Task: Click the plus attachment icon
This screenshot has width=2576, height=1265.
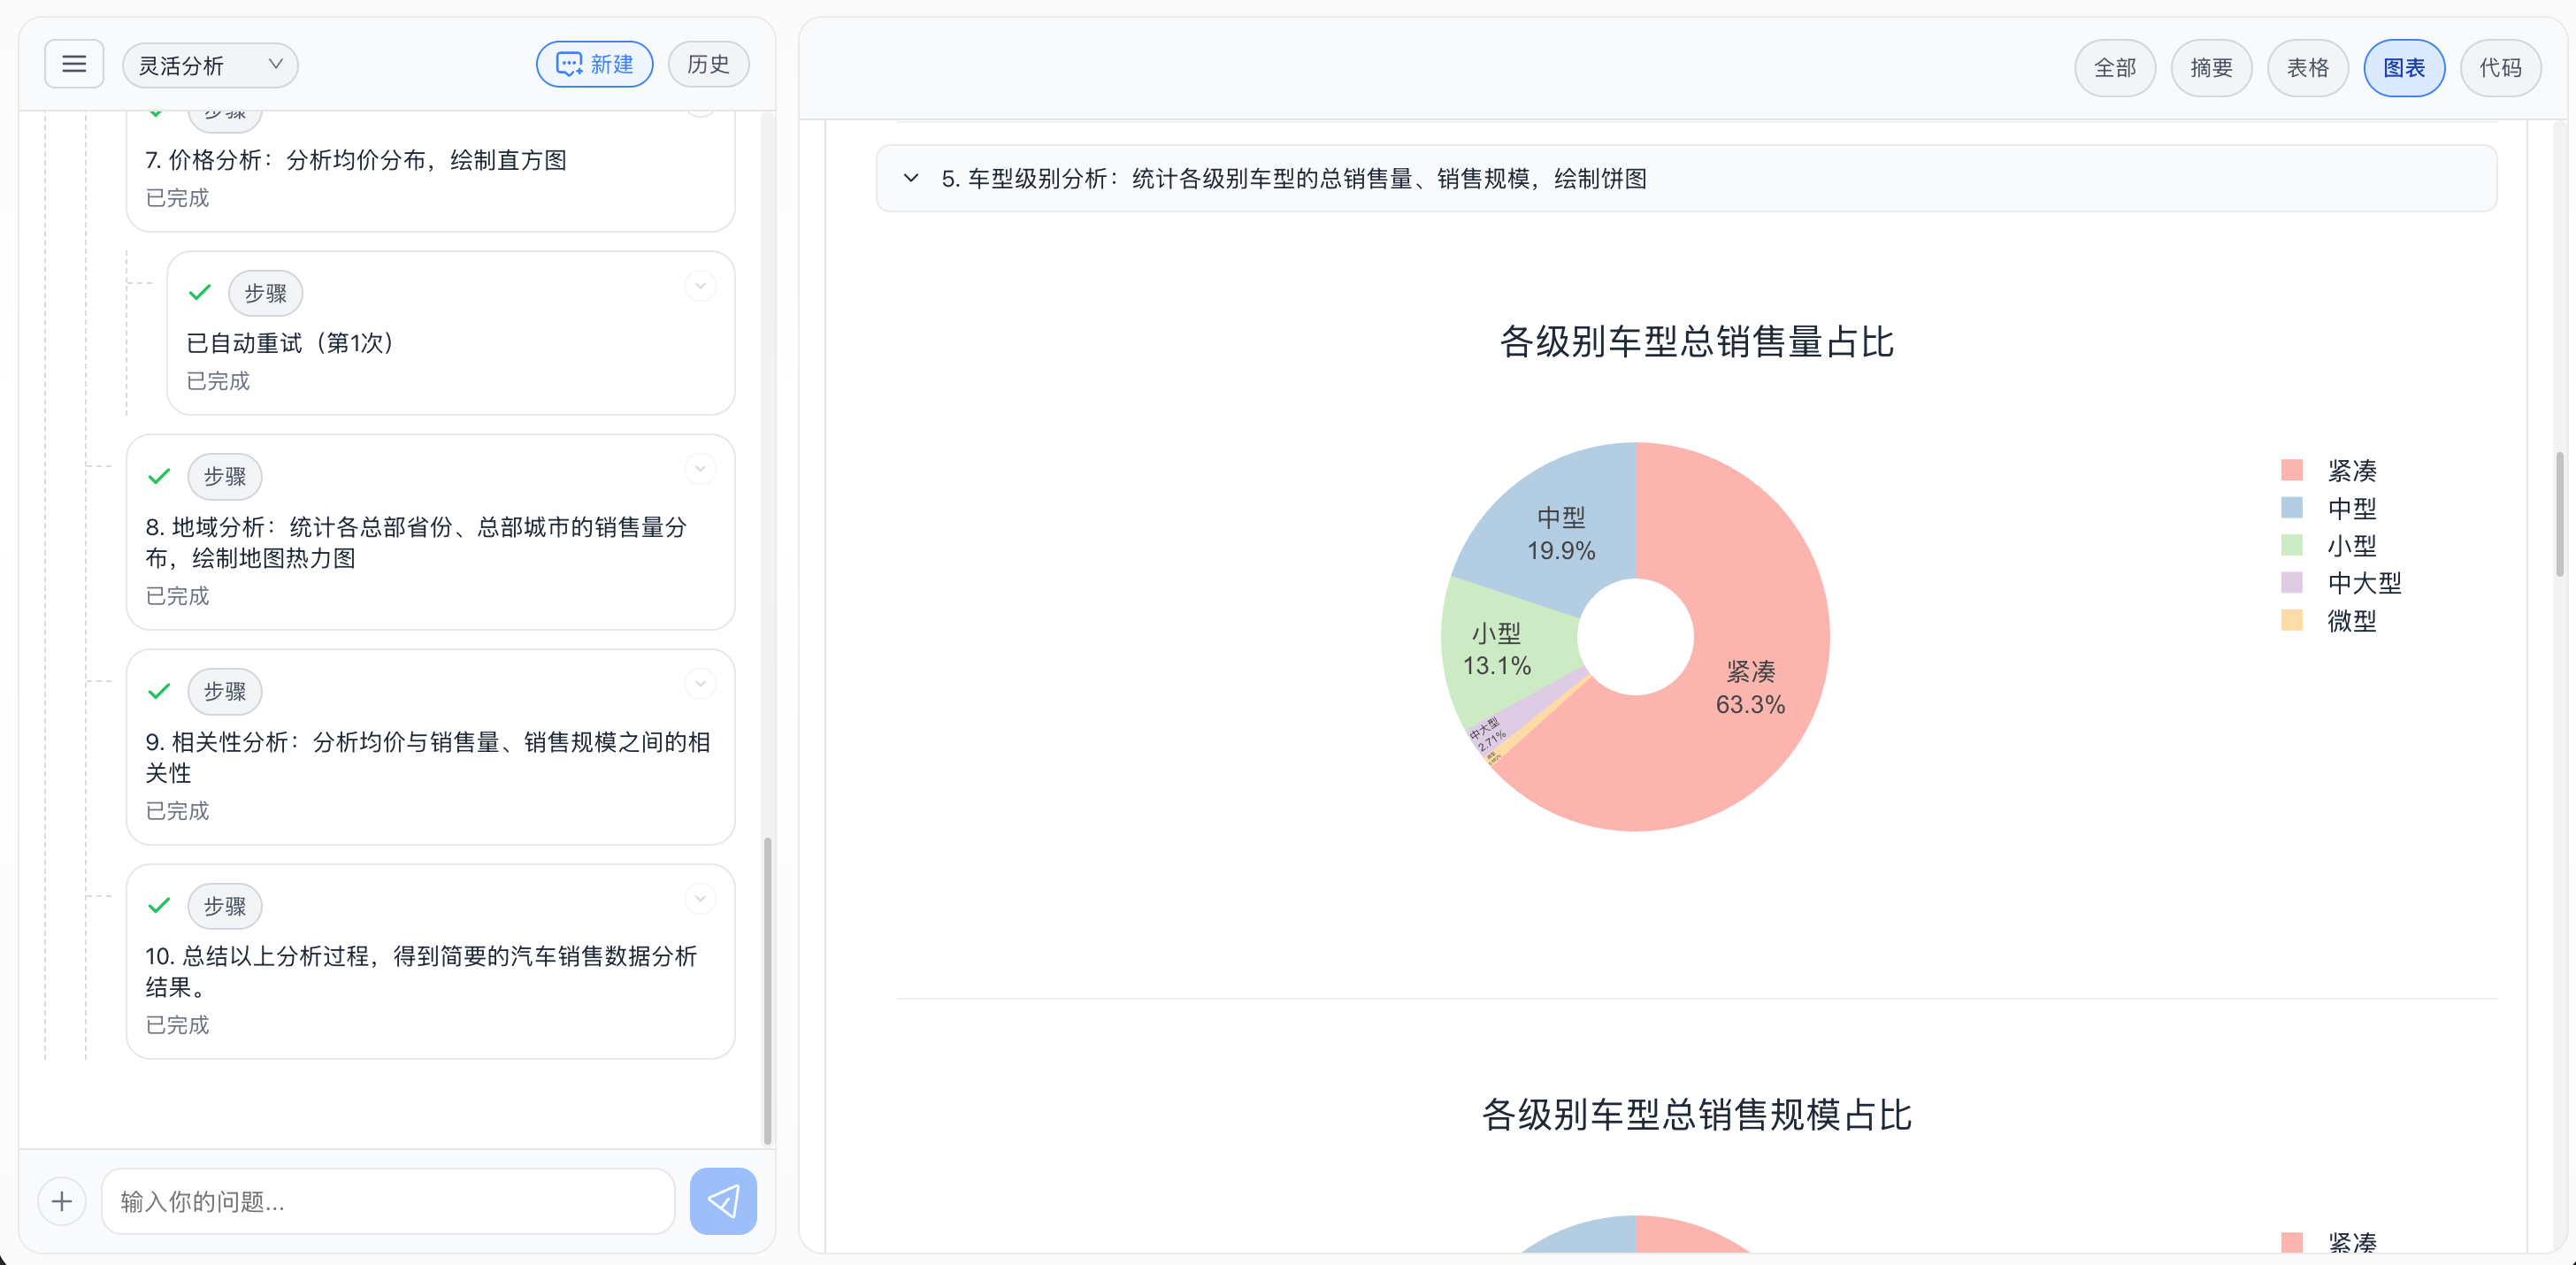Action: click(x=62, y=1200)
